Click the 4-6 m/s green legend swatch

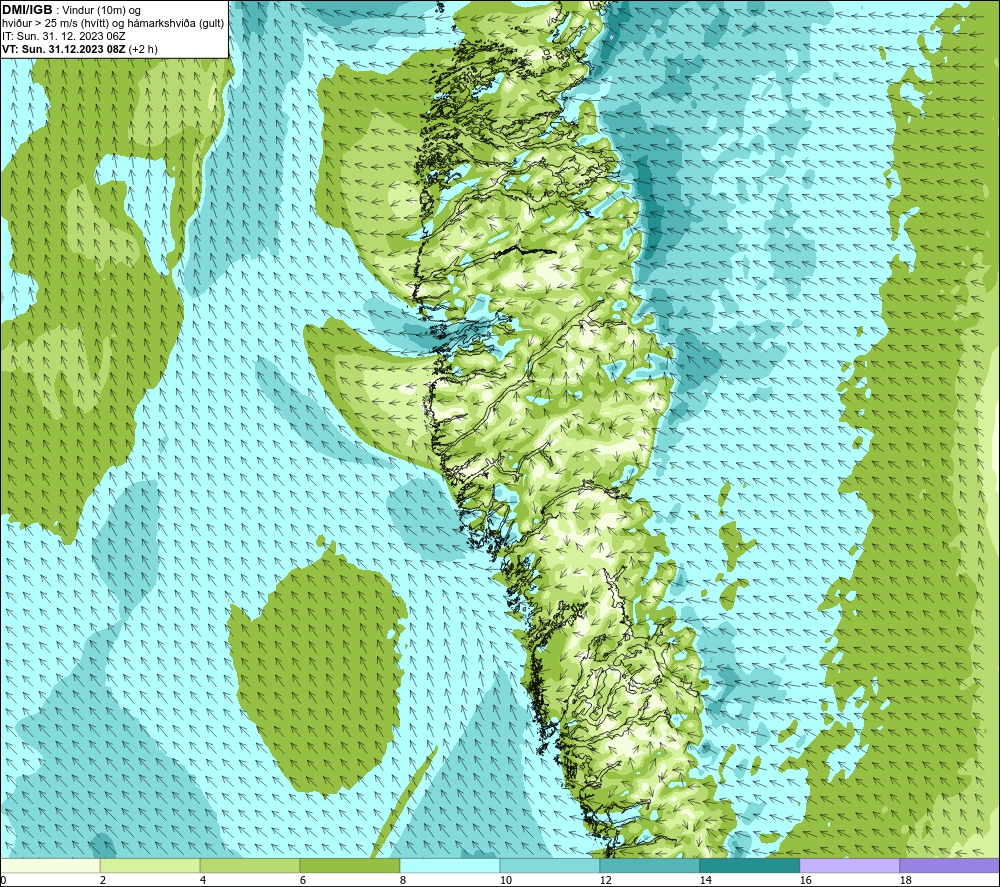pyautogui.click(x=250, y=865)
